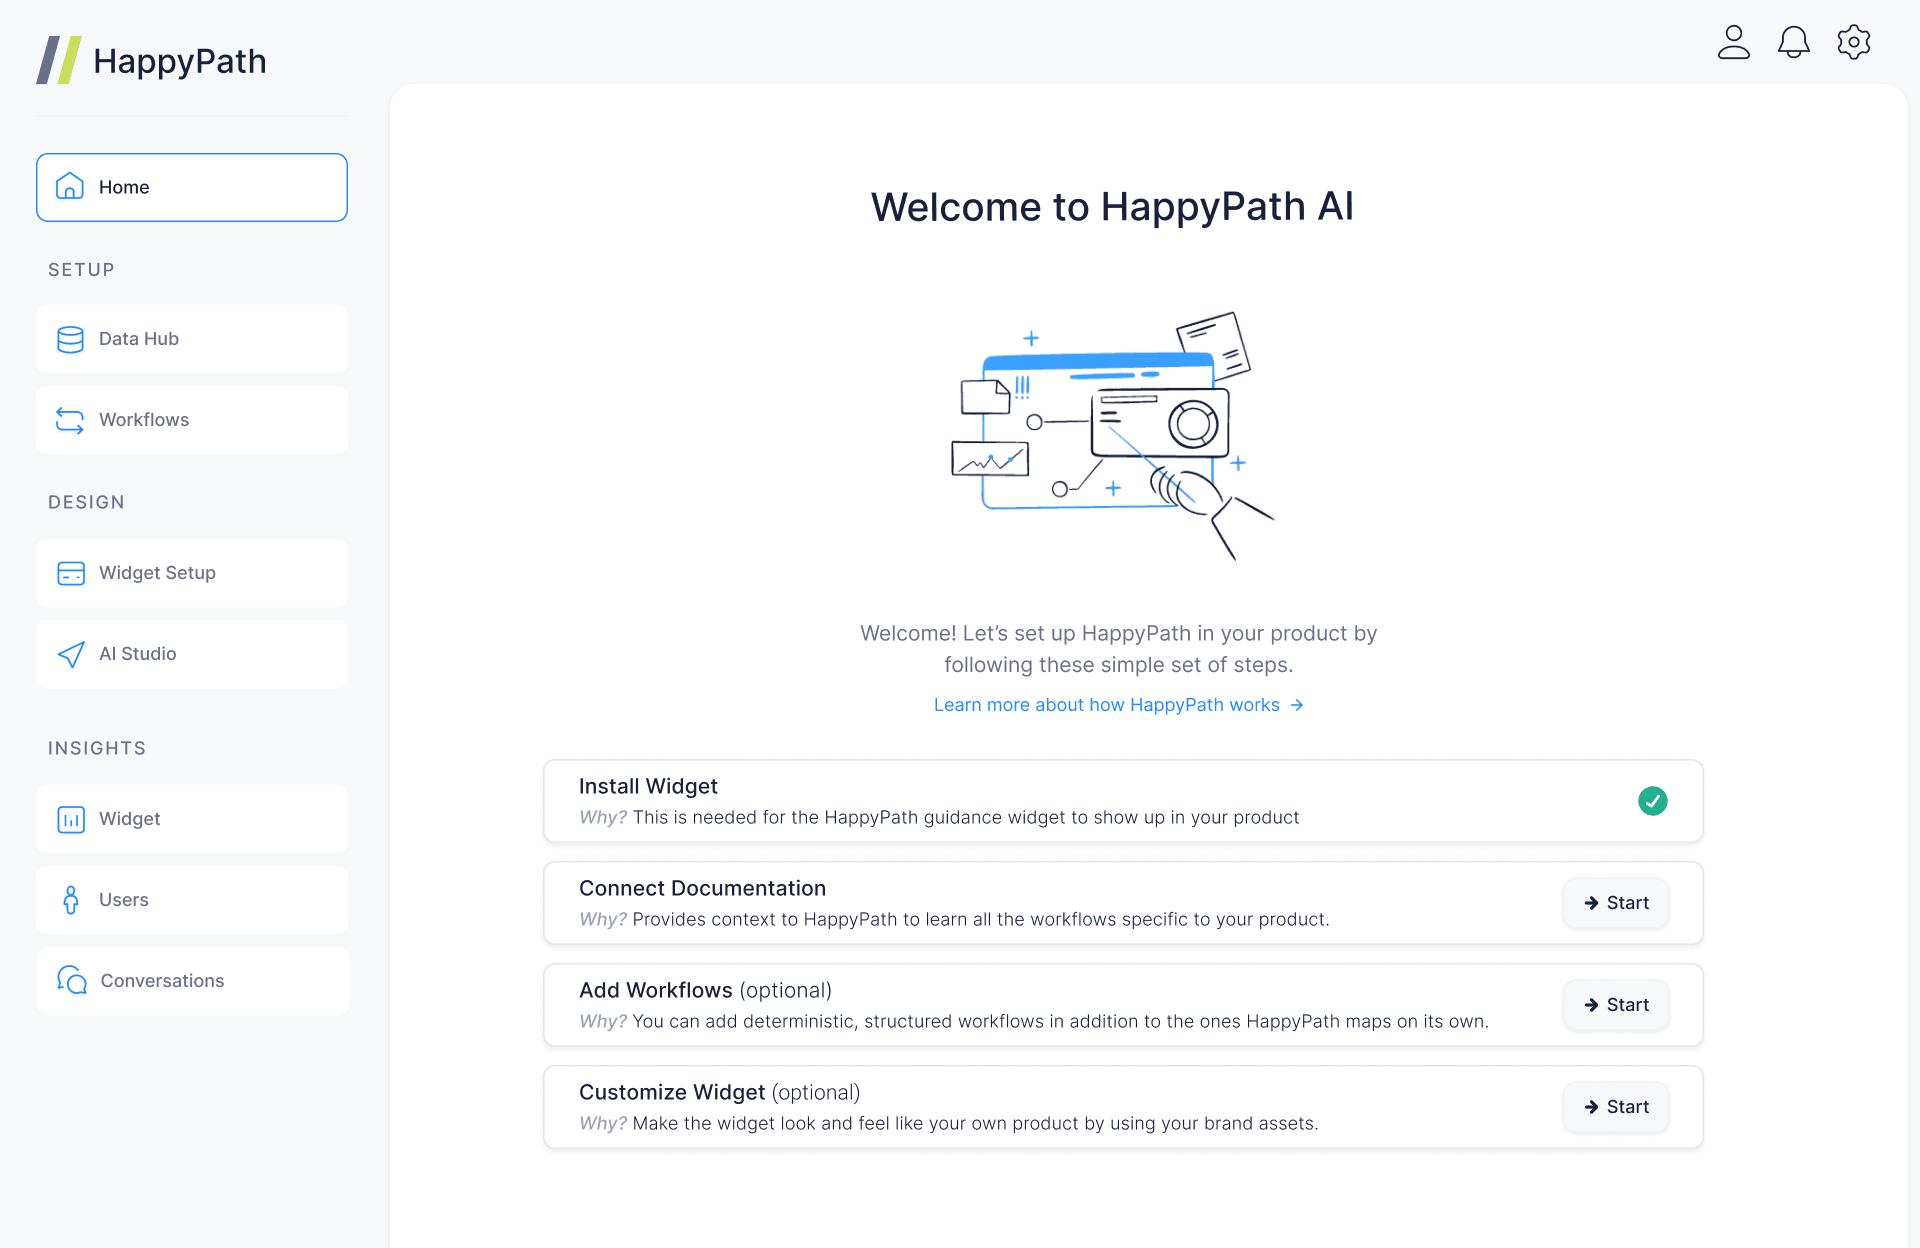
Task: Click the green Install Widget checkmark
Action: point(1652,801)
